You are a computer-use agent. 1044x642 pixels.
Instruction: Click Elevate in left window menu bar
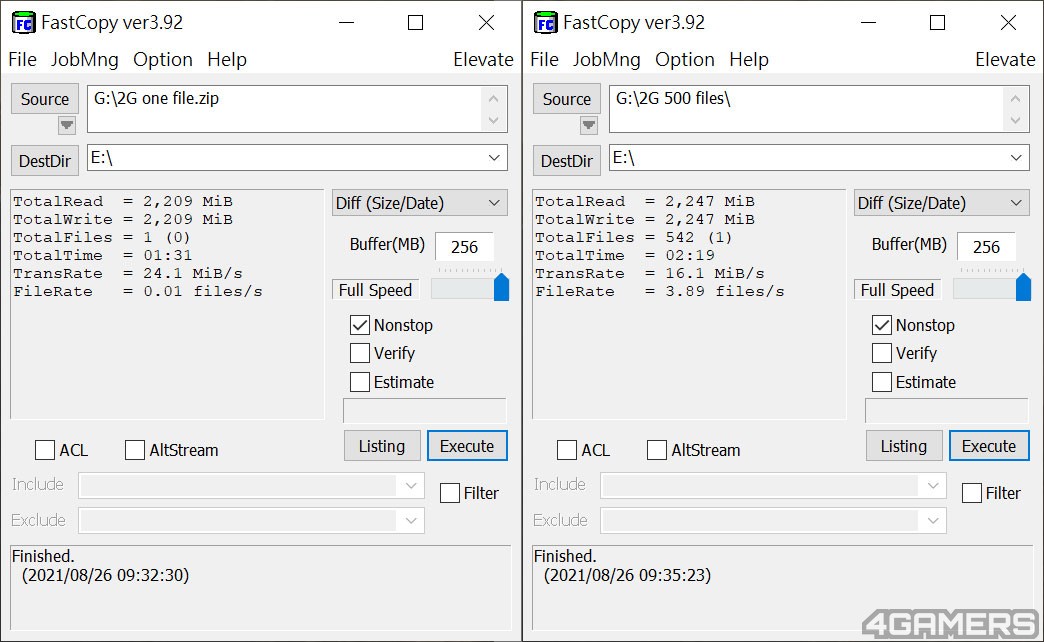483,59
